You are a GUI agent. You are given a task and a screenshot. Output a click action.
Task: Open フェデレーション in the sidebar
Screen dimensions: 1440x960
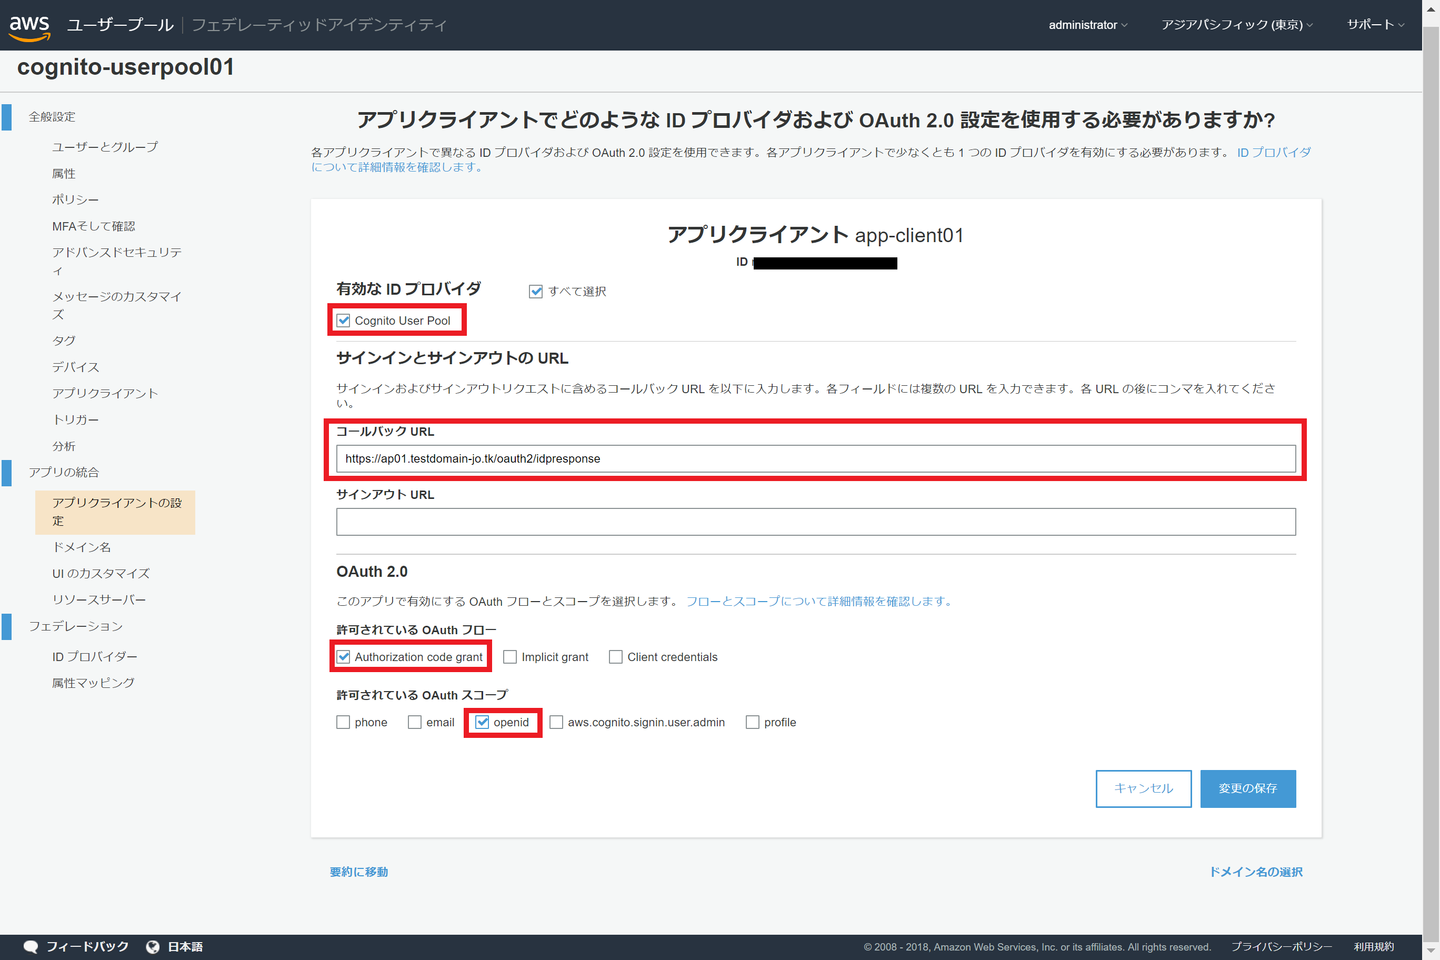tap(76, 626)
